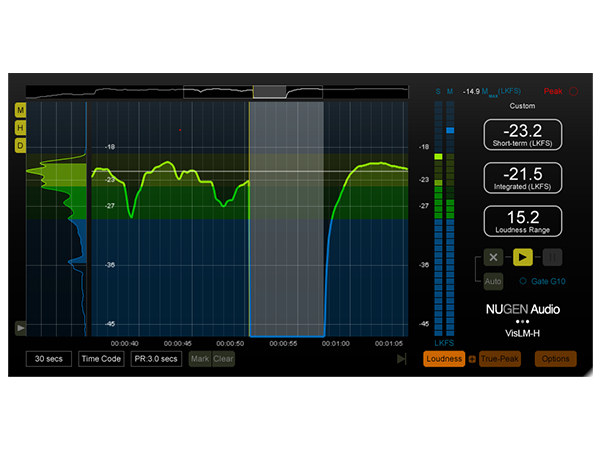Switch to the Loudness view
The image size is (600, 450).
click(444, 359)
